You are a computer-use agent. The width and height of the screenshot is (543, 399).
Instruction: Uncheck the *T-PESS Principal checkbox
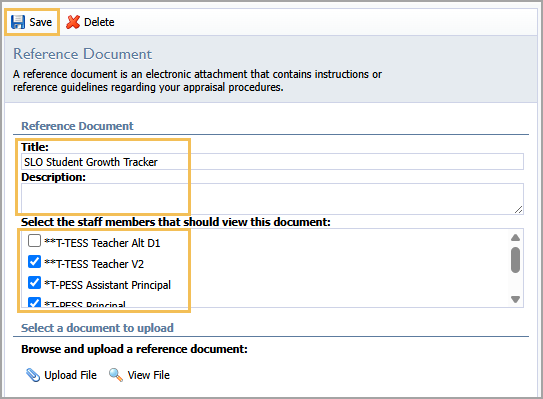(x=34, y=302)
